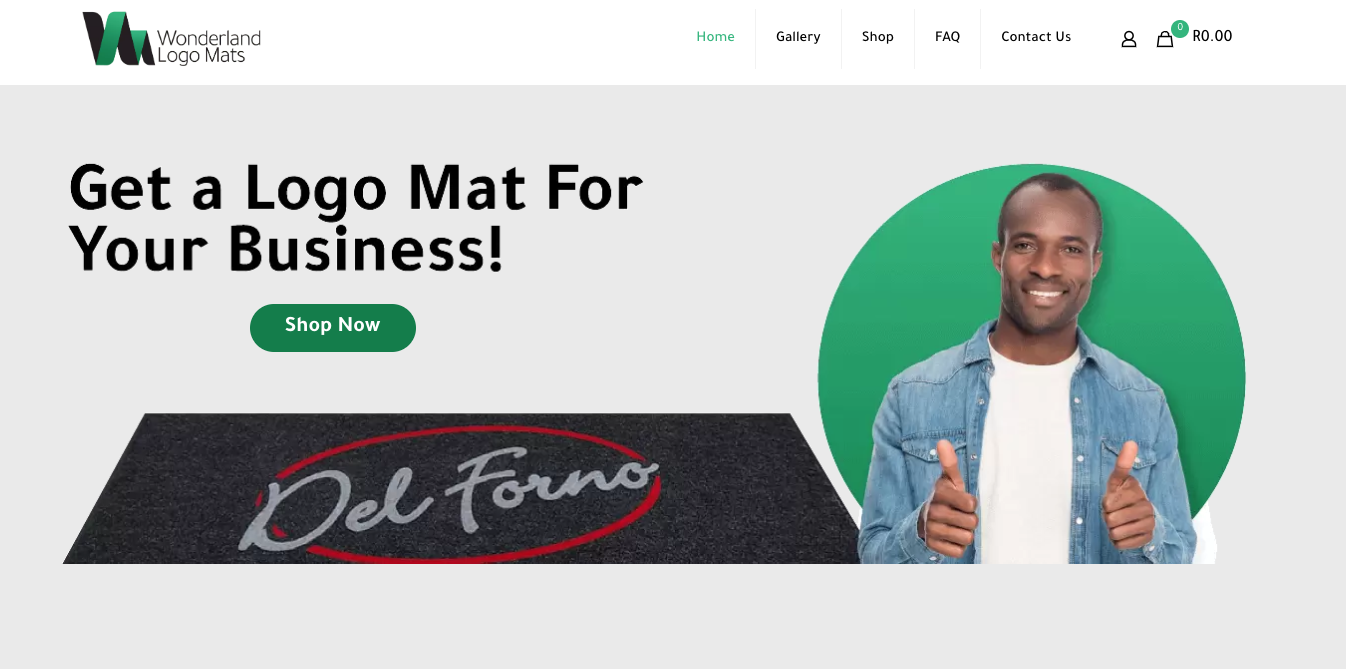Click the green cart count badge

1180,28
